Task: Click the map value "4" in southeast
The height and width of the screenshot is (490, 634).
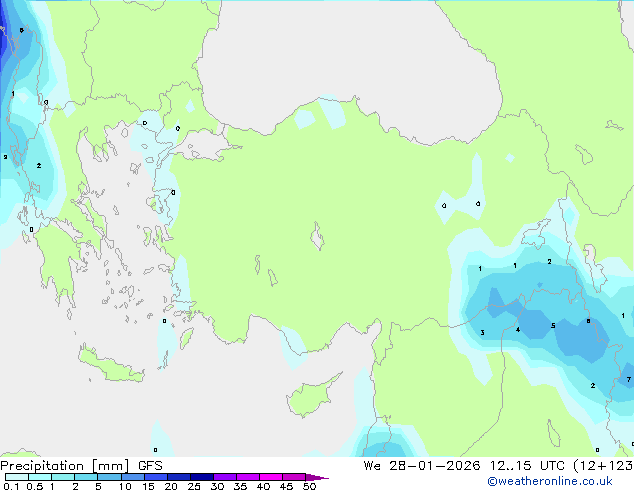Action: [x=518, y=330]
